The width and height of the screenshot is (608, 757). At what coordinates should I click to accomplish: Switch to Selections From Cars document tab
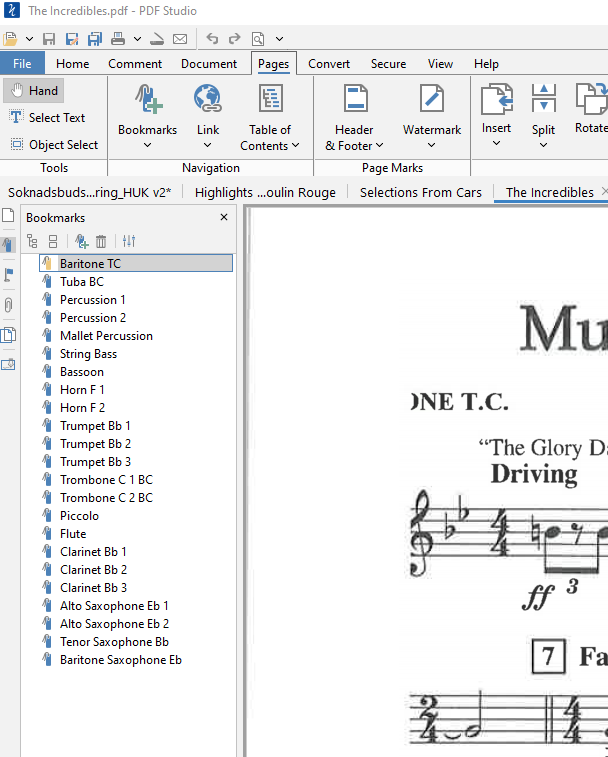[421, 192]
